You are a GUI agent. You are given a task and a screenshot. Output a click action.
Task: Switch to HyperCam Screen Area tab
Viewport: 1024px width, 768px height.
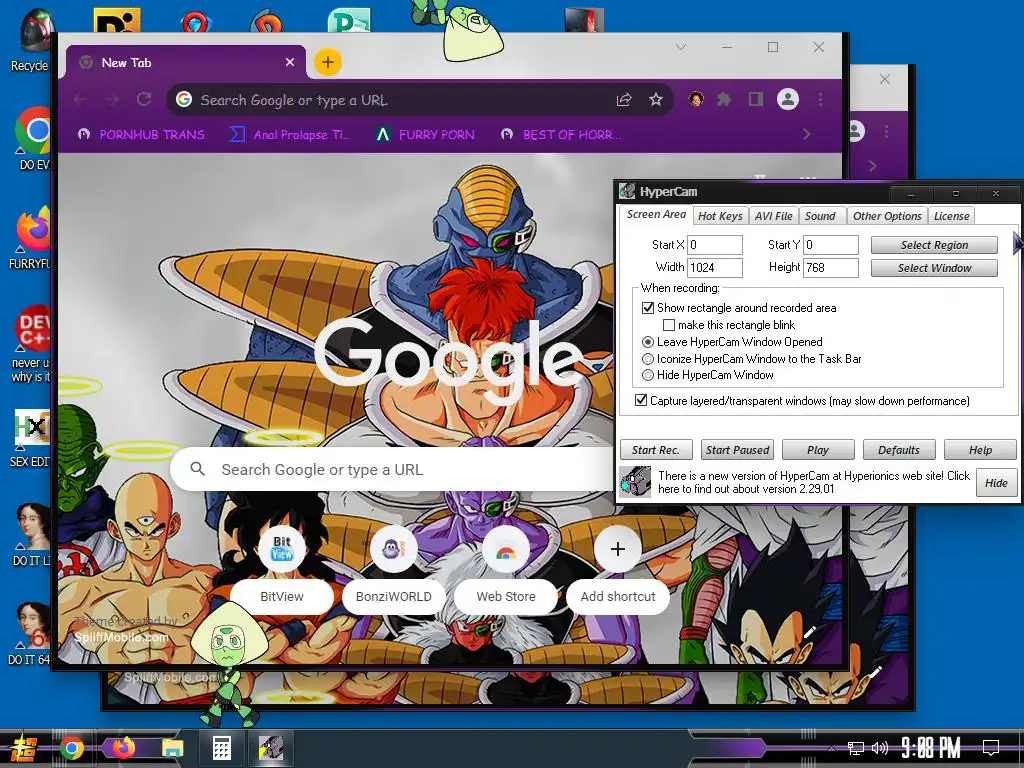[x=656, y=214]
